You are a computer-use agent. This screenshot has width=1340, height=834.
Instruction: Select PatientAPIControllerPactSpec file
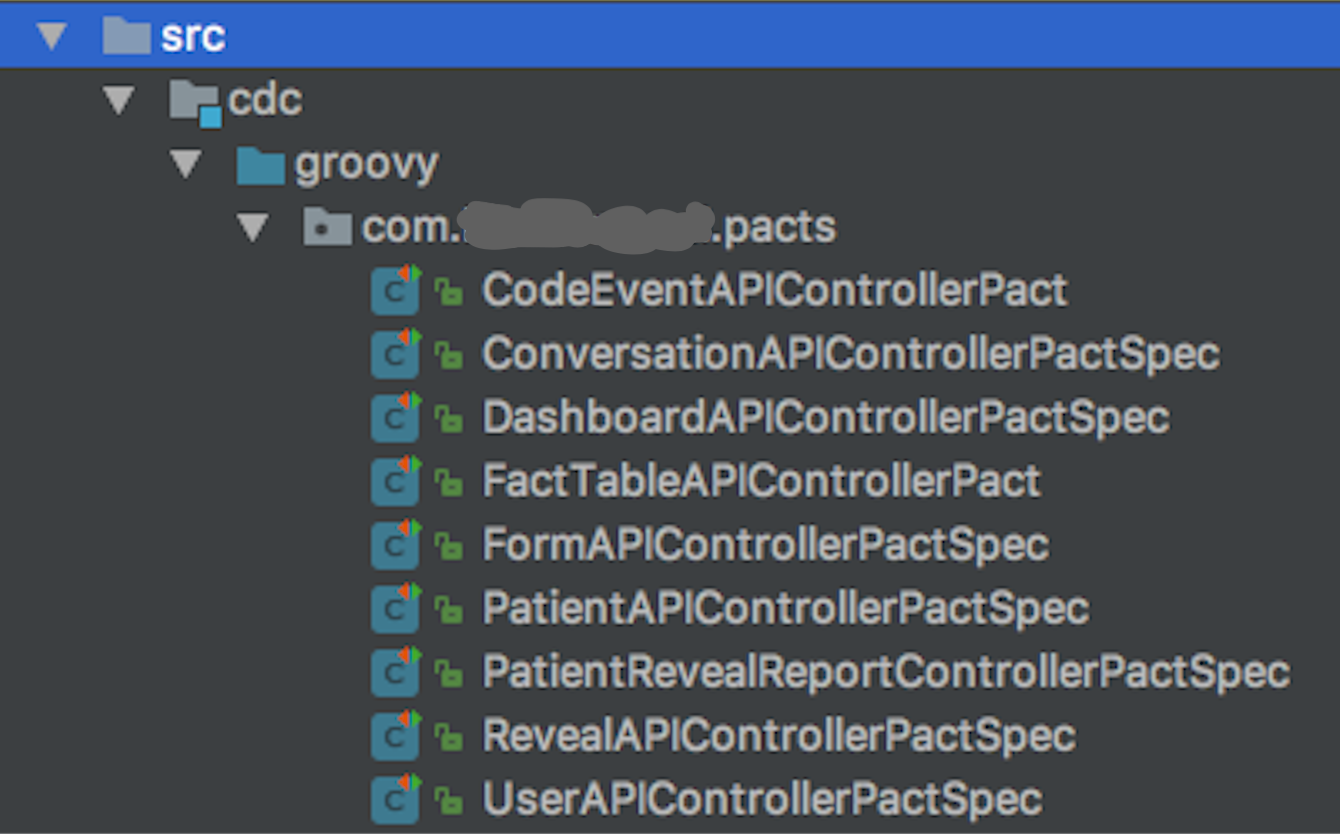[786, 608]
